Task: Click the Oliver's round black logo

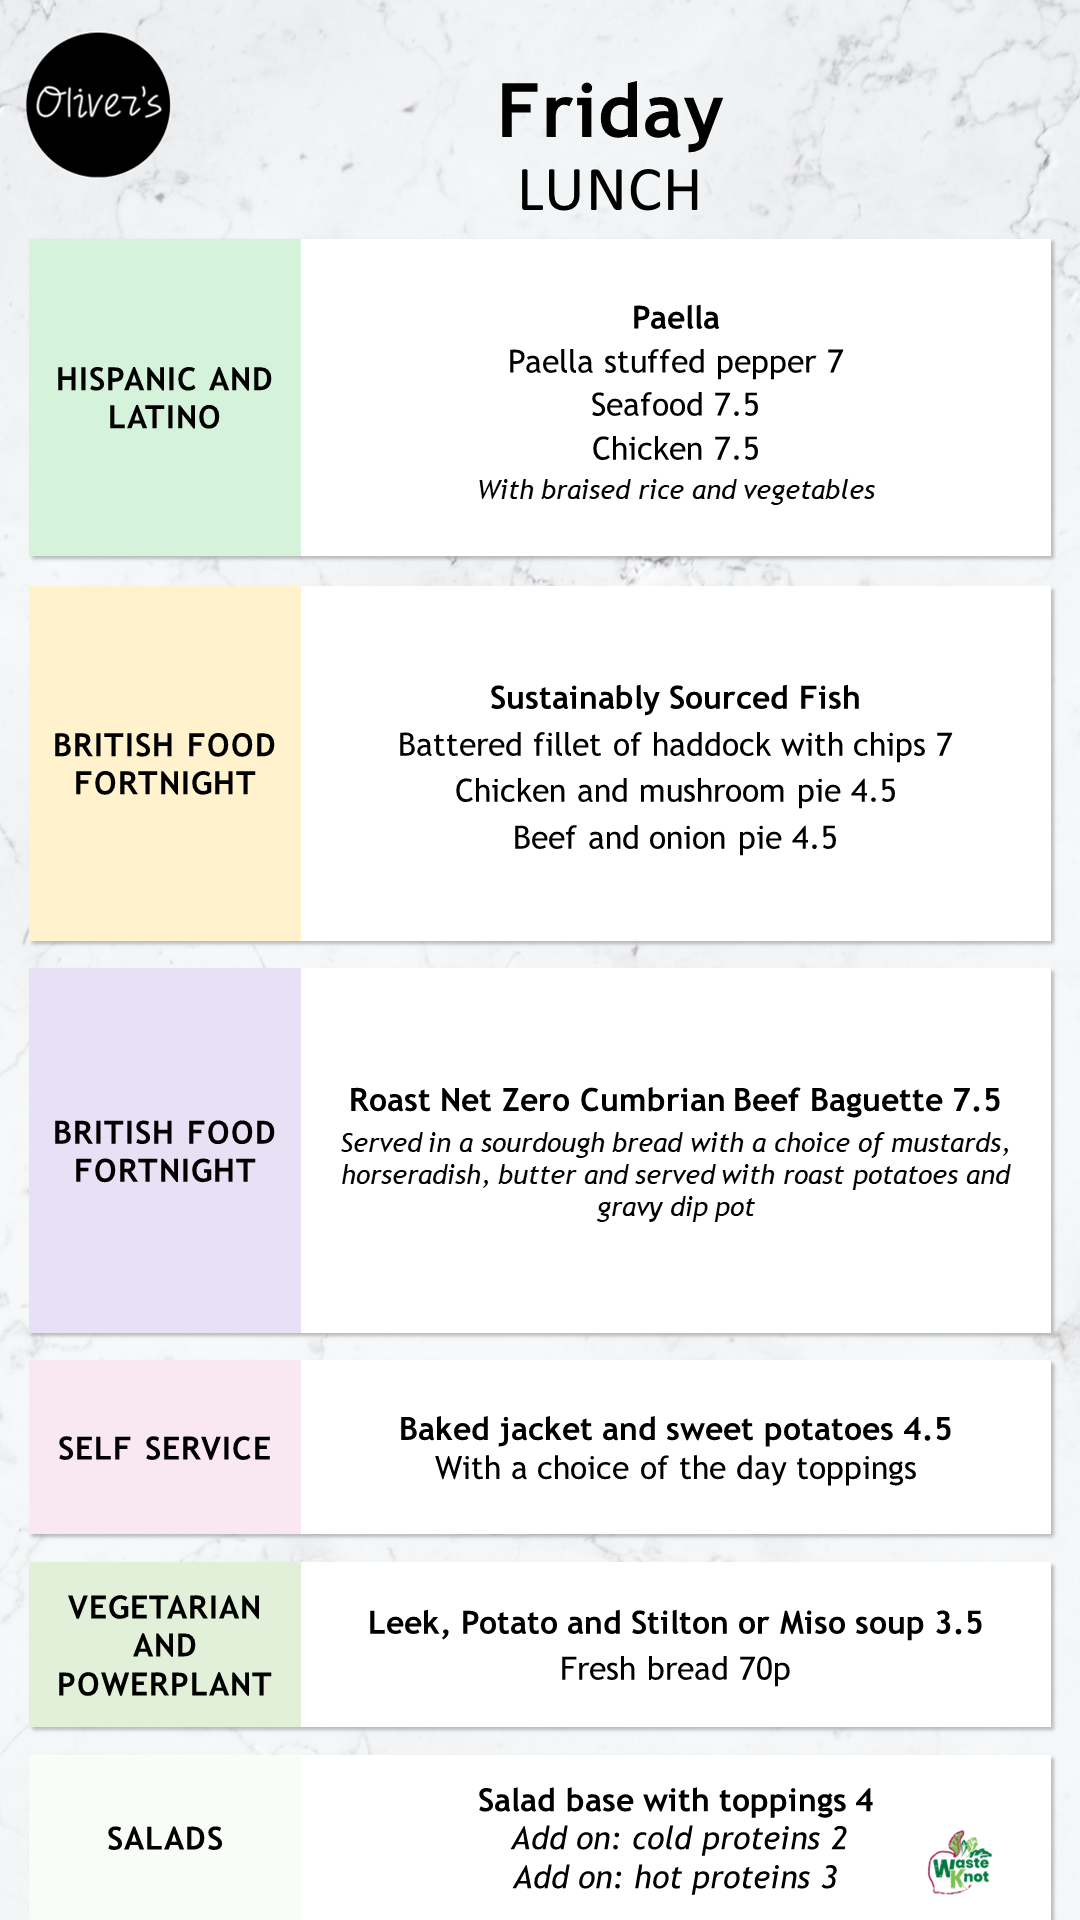Action: pos(98,105)
